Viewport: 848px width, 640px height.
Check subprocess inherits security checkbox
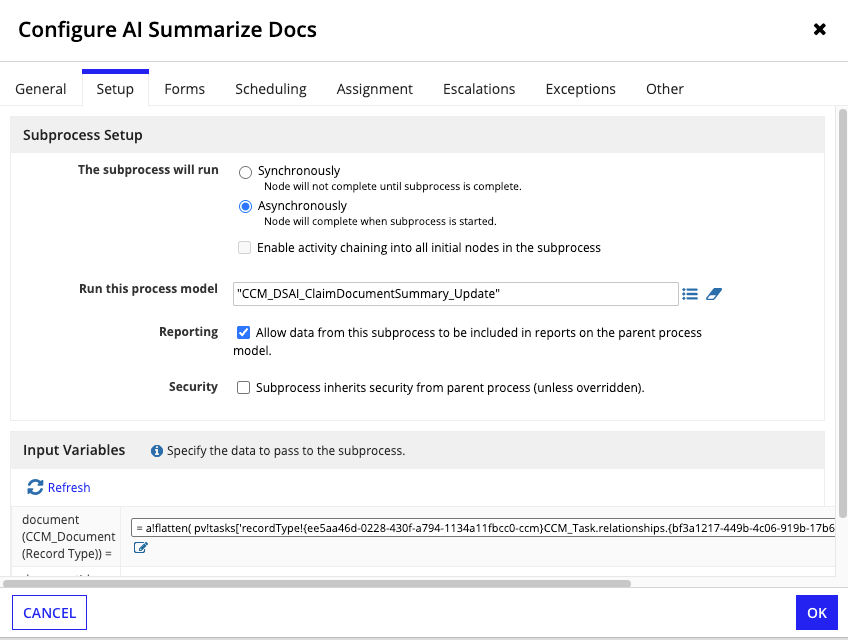click(243, 387)
